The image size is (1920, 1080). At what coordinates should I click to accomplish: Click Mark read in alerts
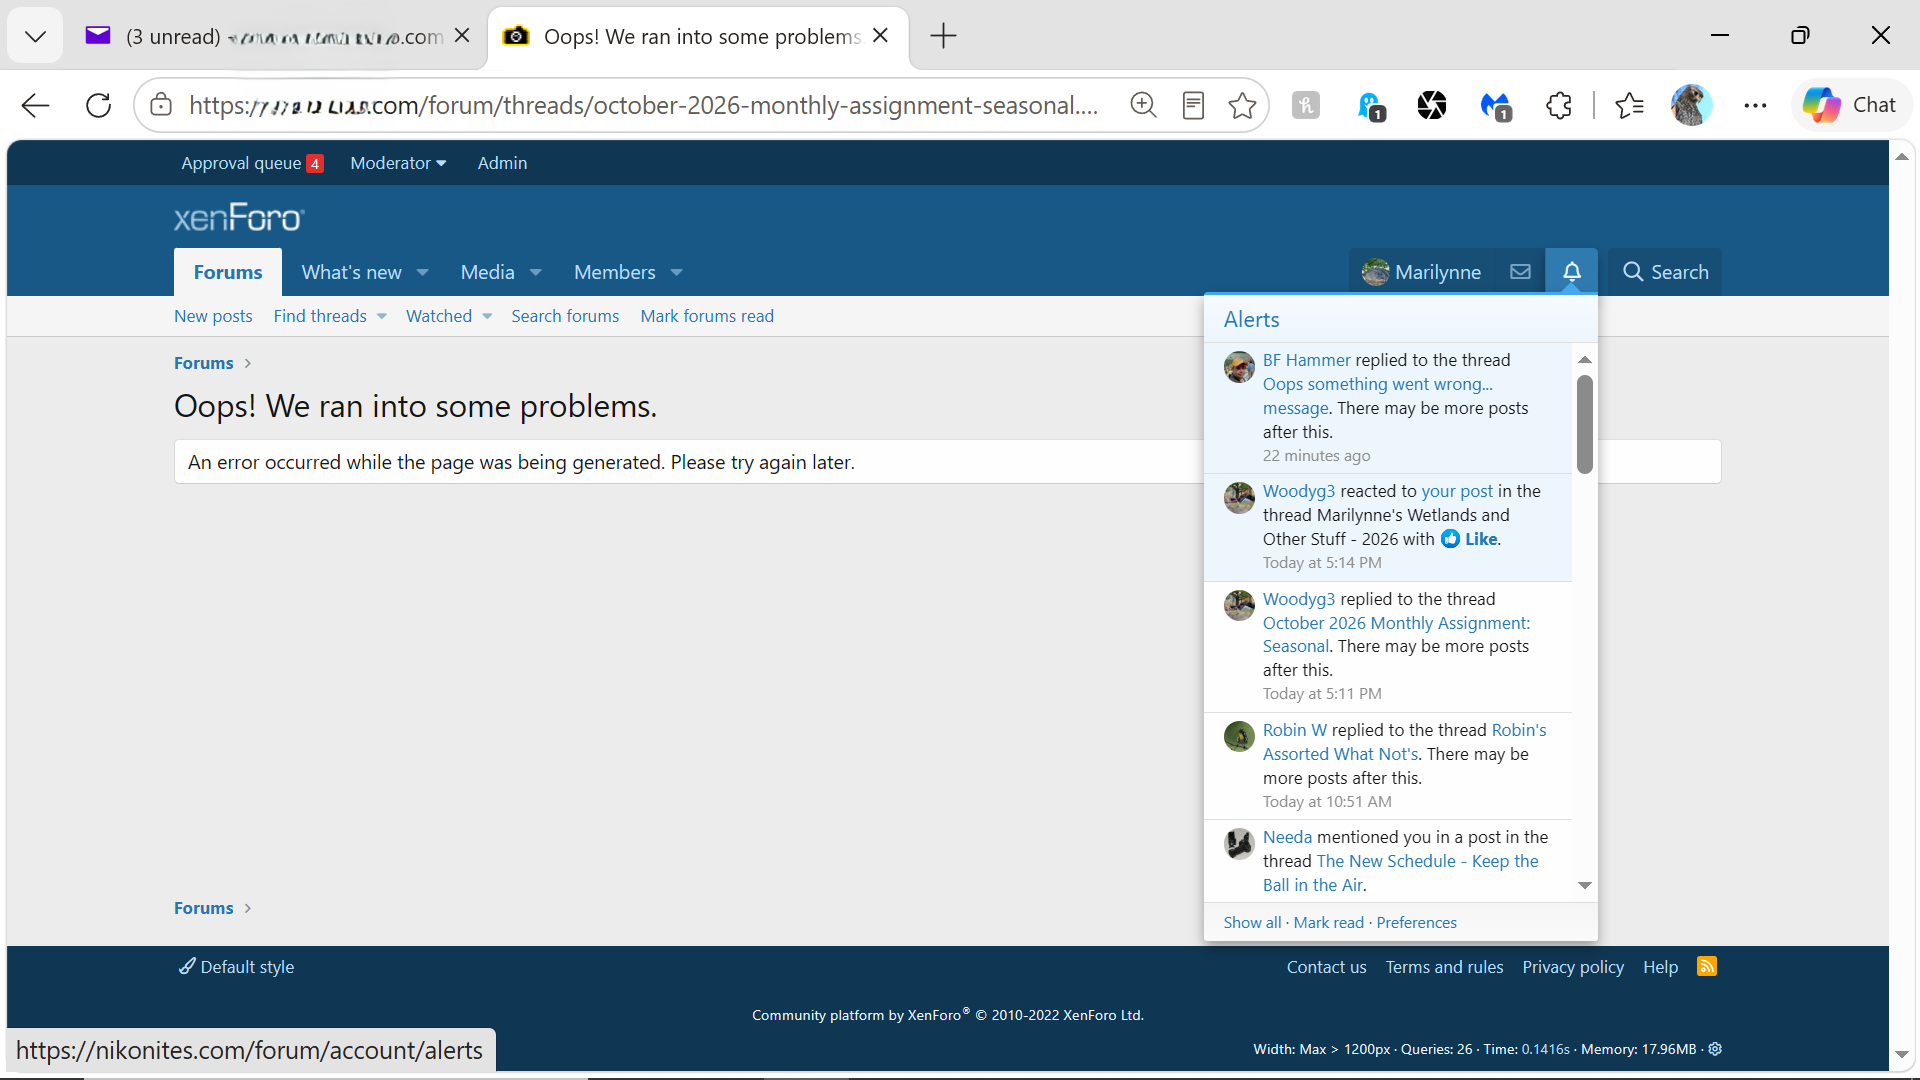(x=1328, y=922)
